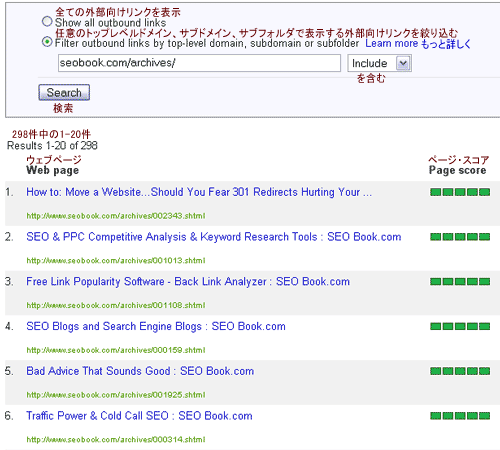The height and width of the screenshot is (450, 500).
Task: Open the 'Learn more' link
Action: (x=392, y=43)
